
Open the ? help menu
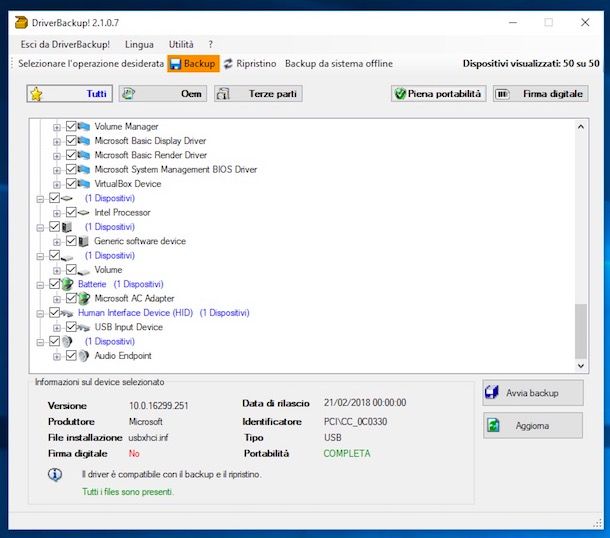pos(210,44)
